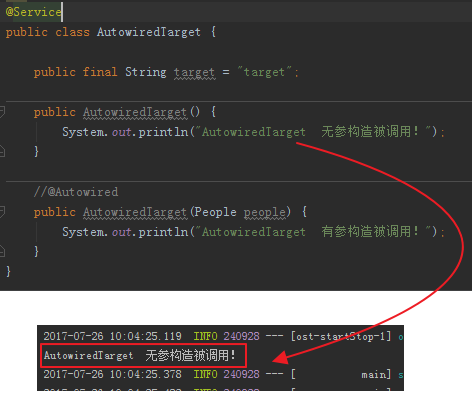Collapse the People constructor fold marker
The image size is (472, 402).
[x=2, y=212]
